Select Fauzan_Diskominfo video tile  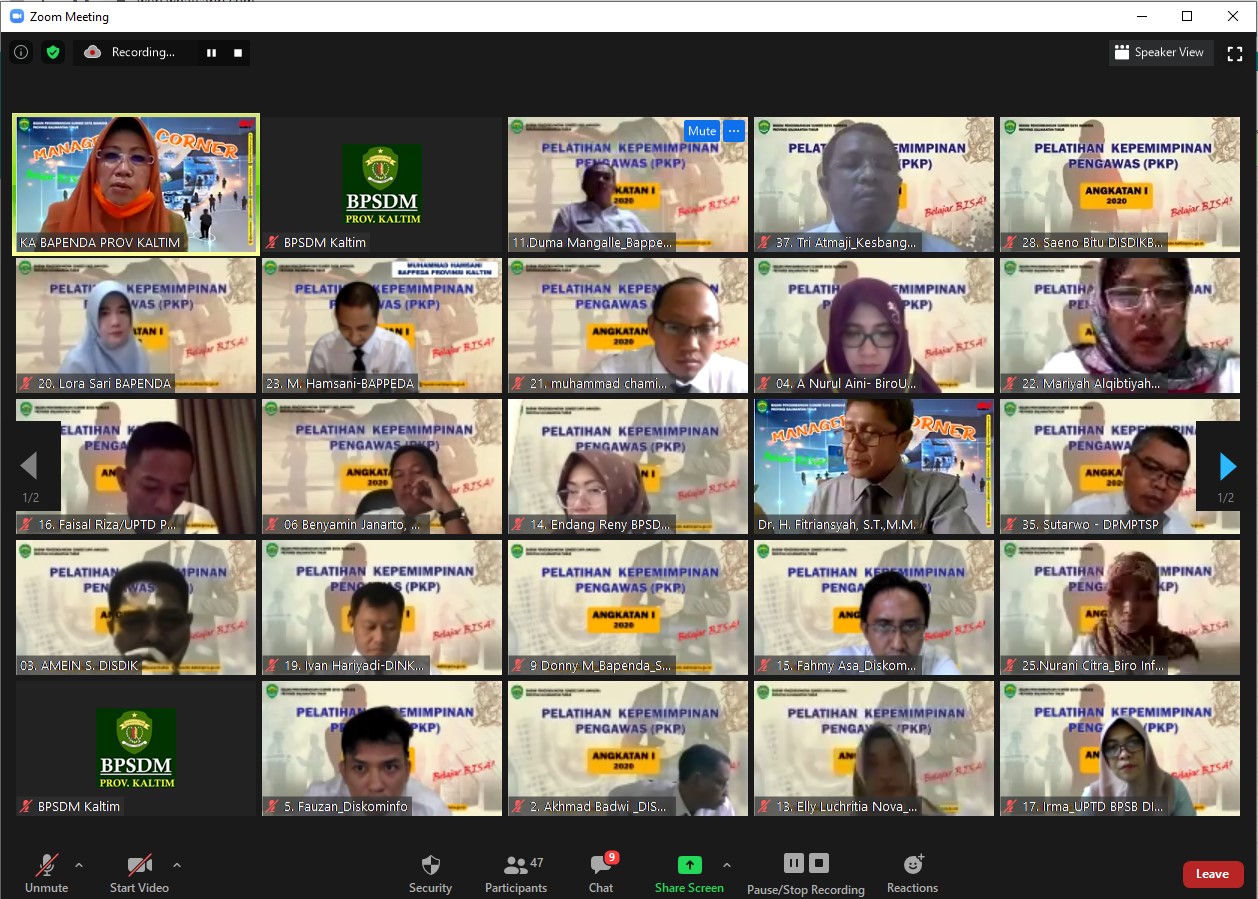click(x=382, y=748)
